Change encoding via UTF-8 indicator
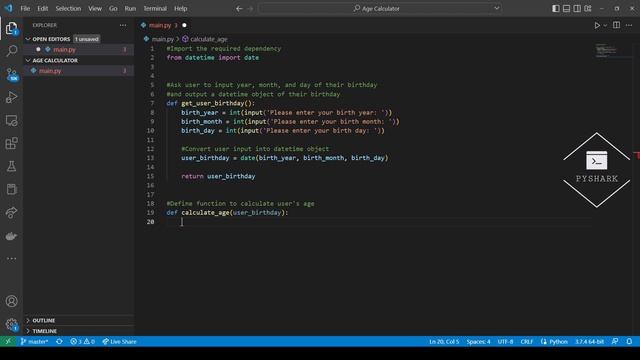Screen dimensions: 640x360 505,341
